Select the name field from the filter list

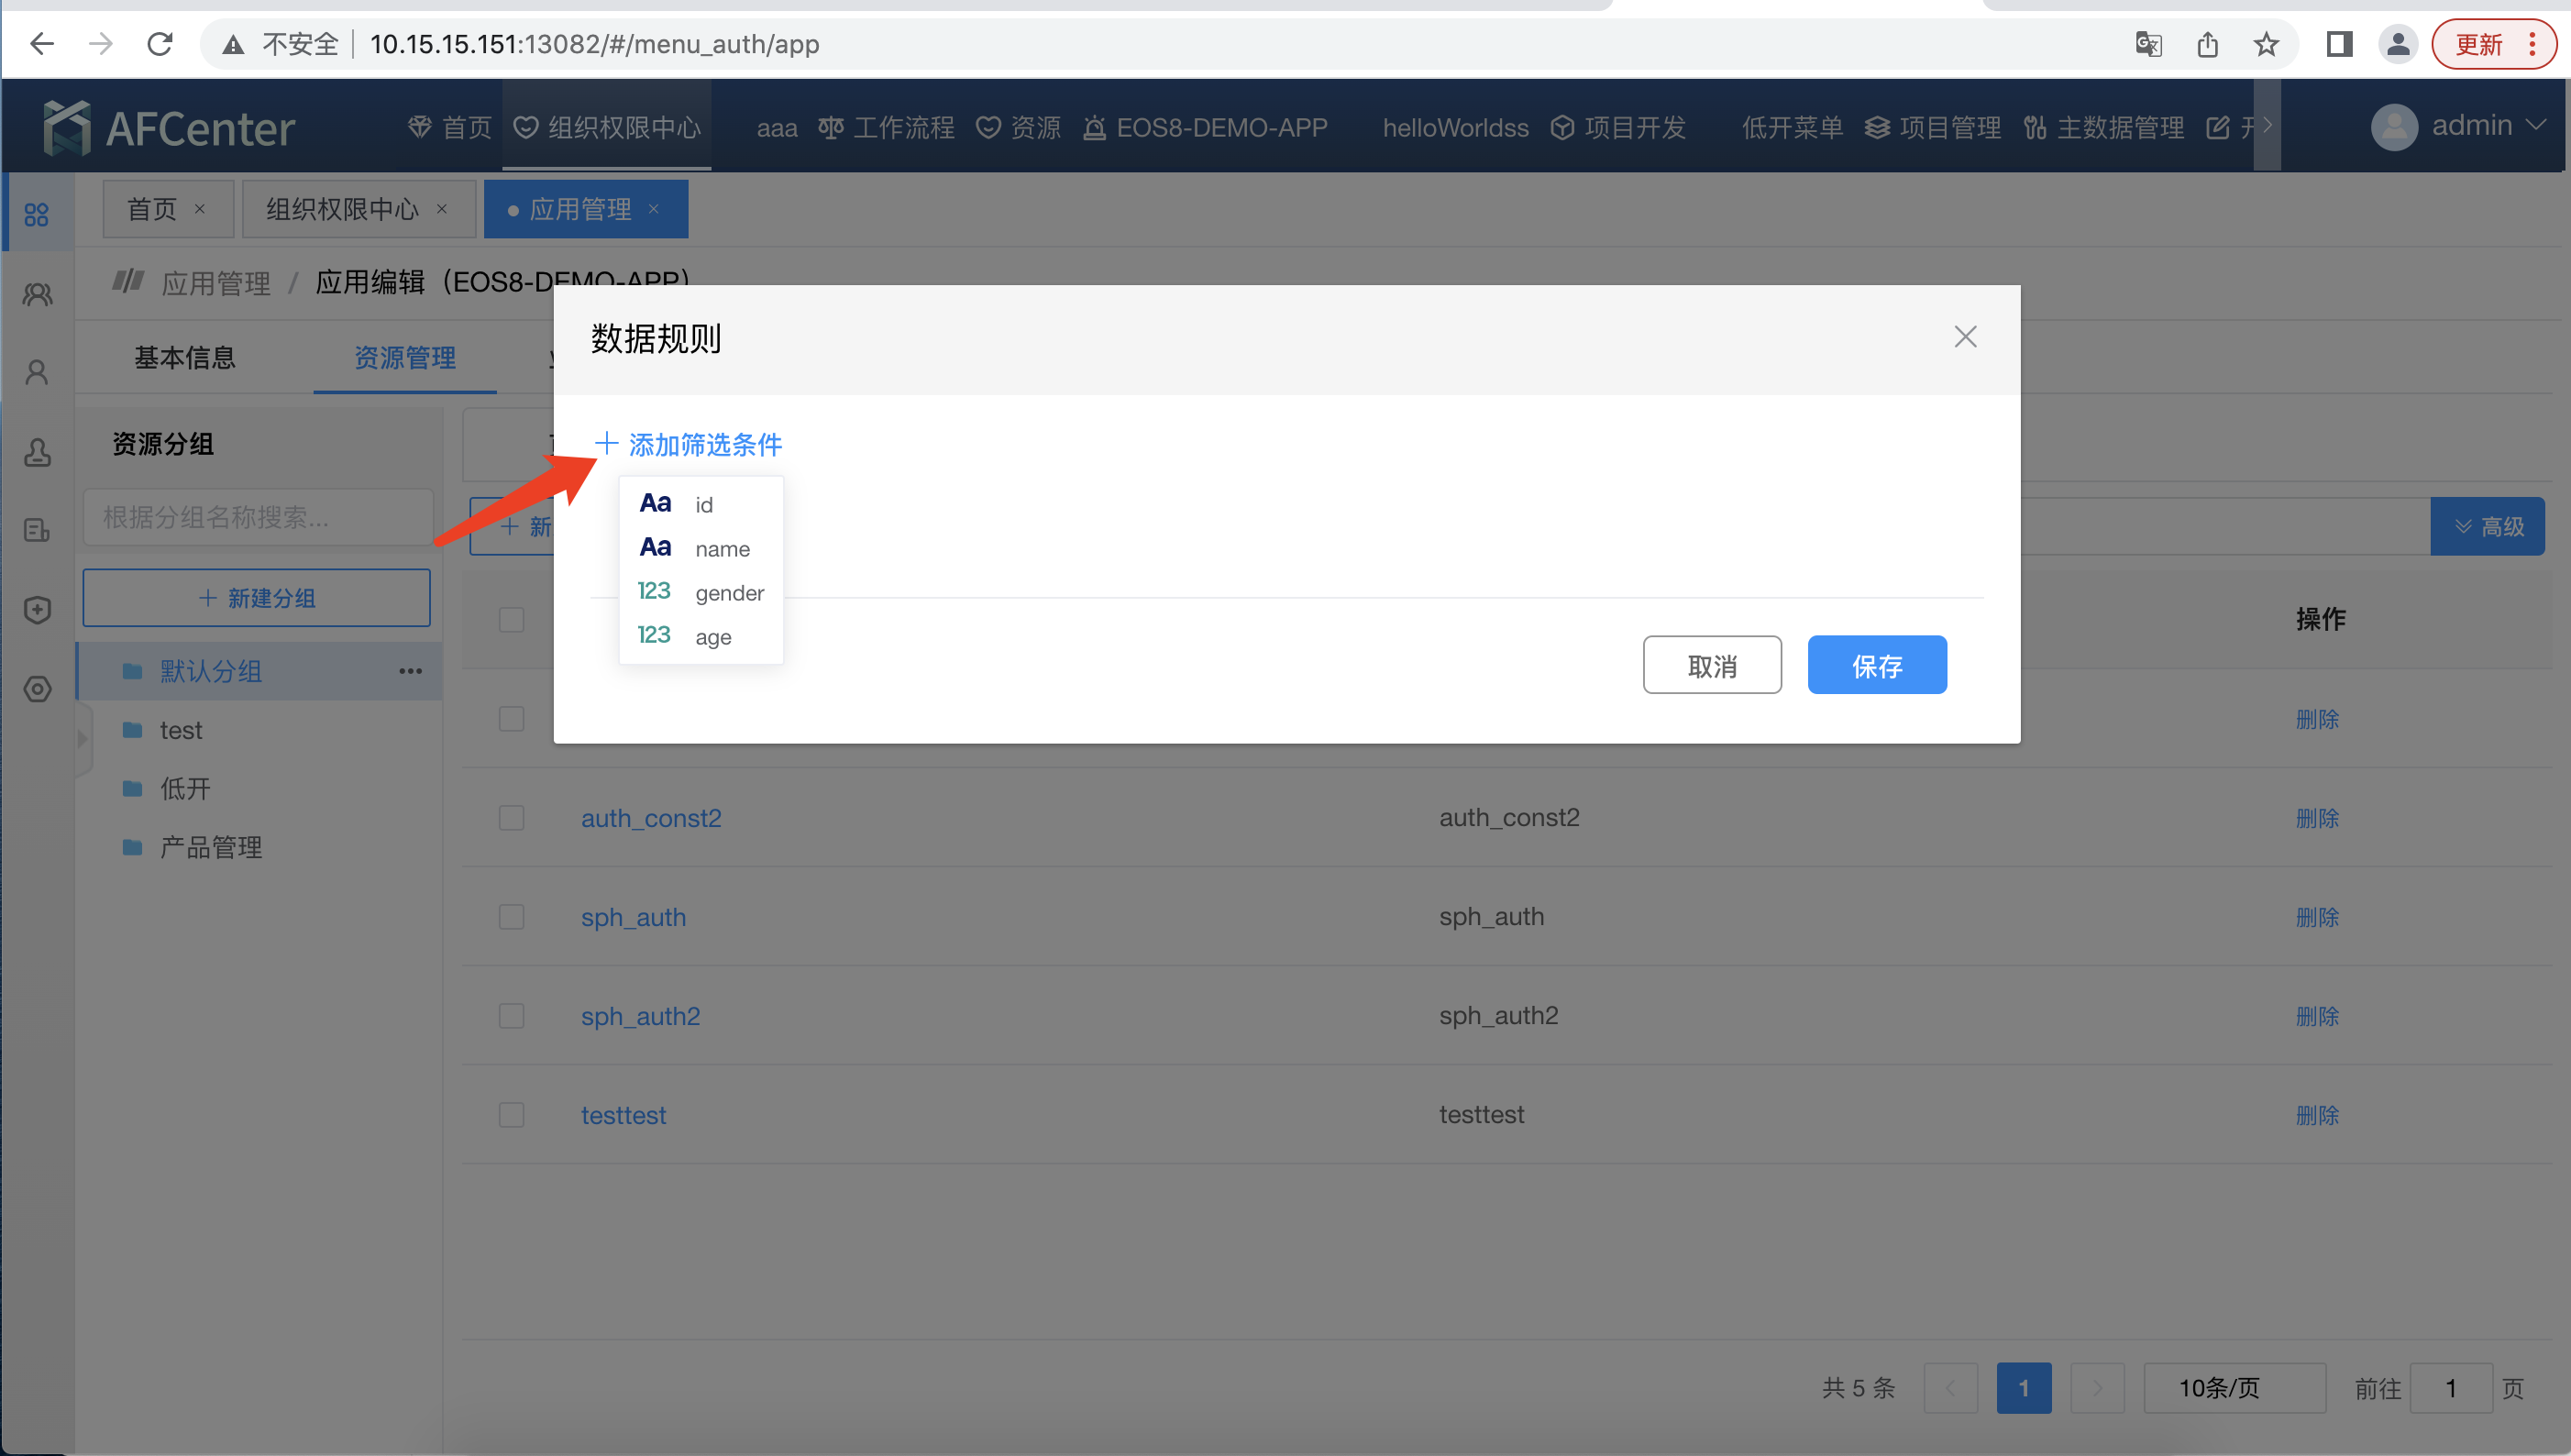click(722, 548)
